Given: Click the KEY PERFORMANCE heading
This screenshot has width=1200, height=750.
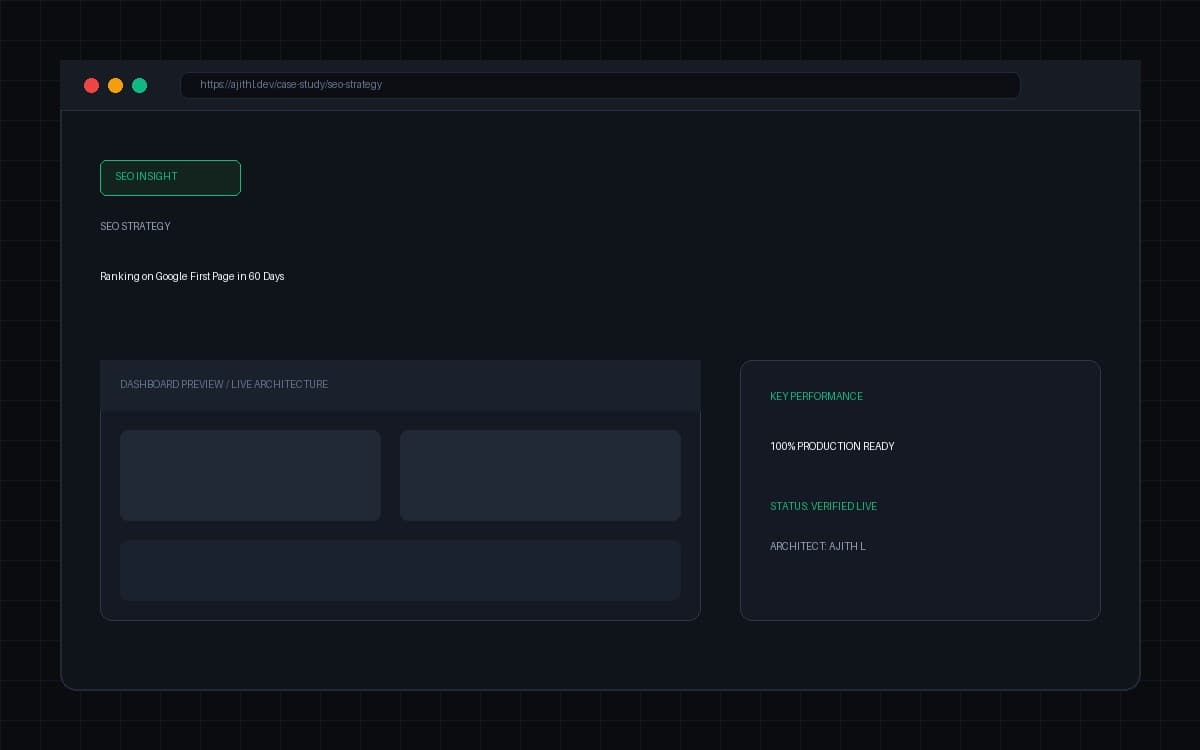Looking at the screenshot, I should (x=816, y=396).
